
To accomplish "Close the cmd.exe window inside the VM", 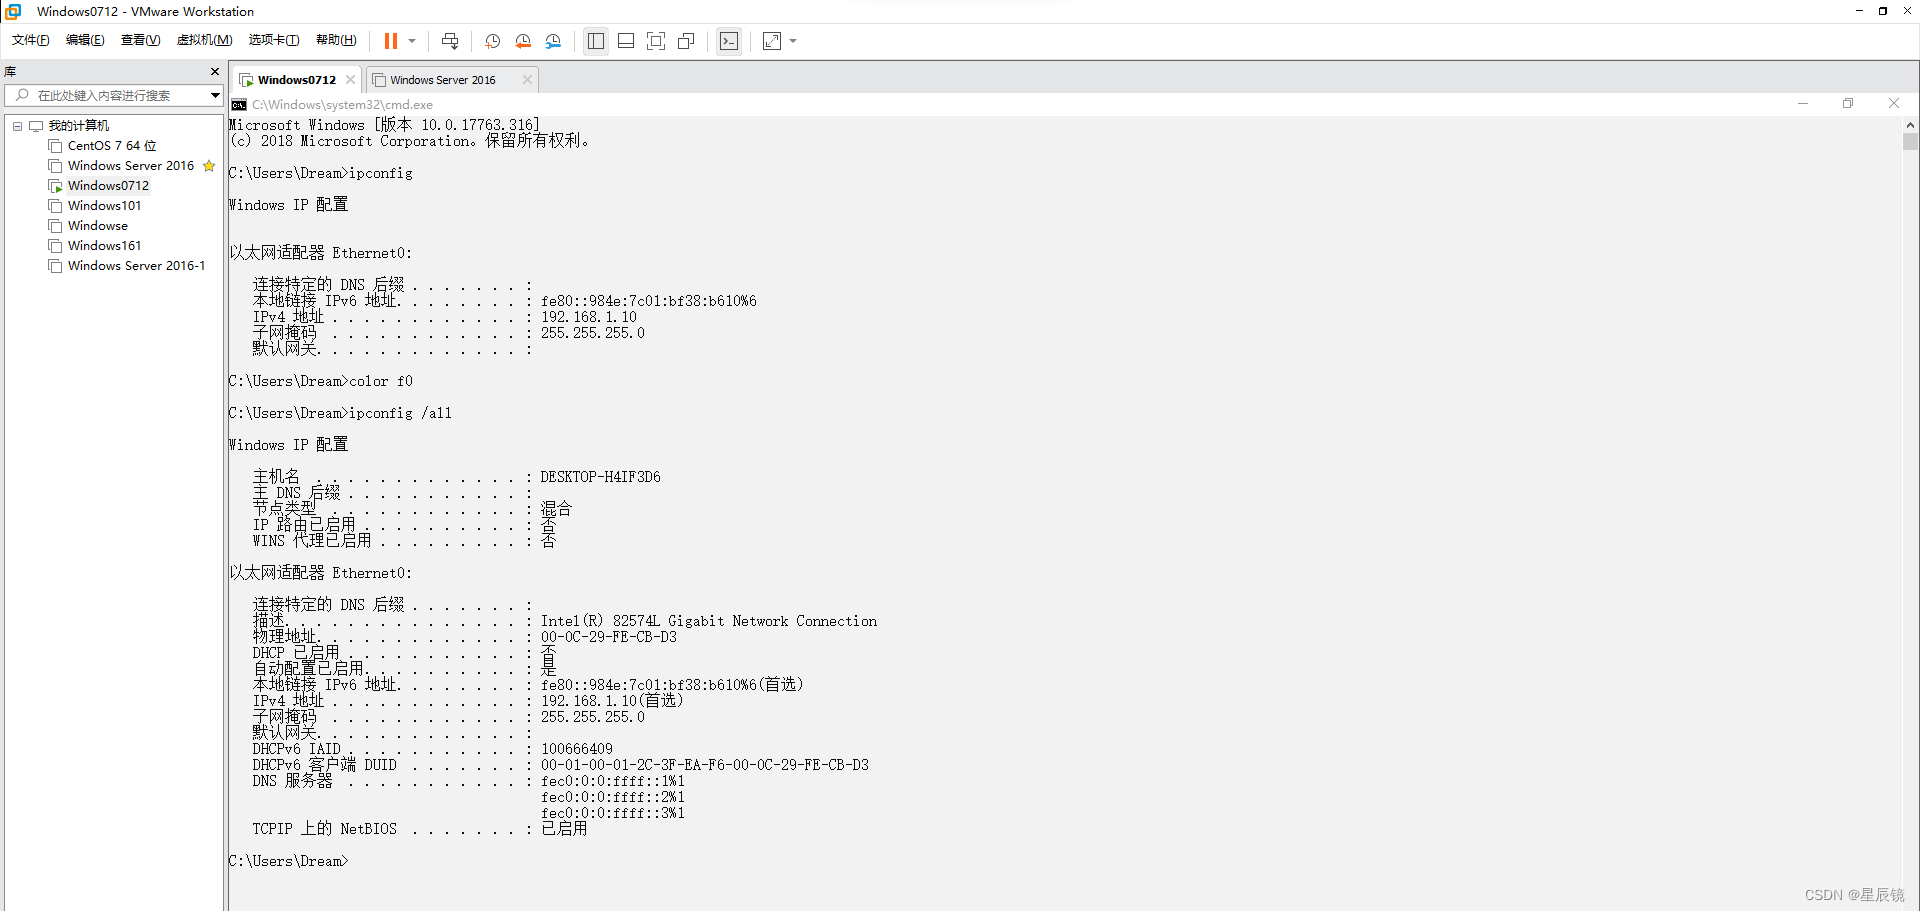I will 1893,104.
